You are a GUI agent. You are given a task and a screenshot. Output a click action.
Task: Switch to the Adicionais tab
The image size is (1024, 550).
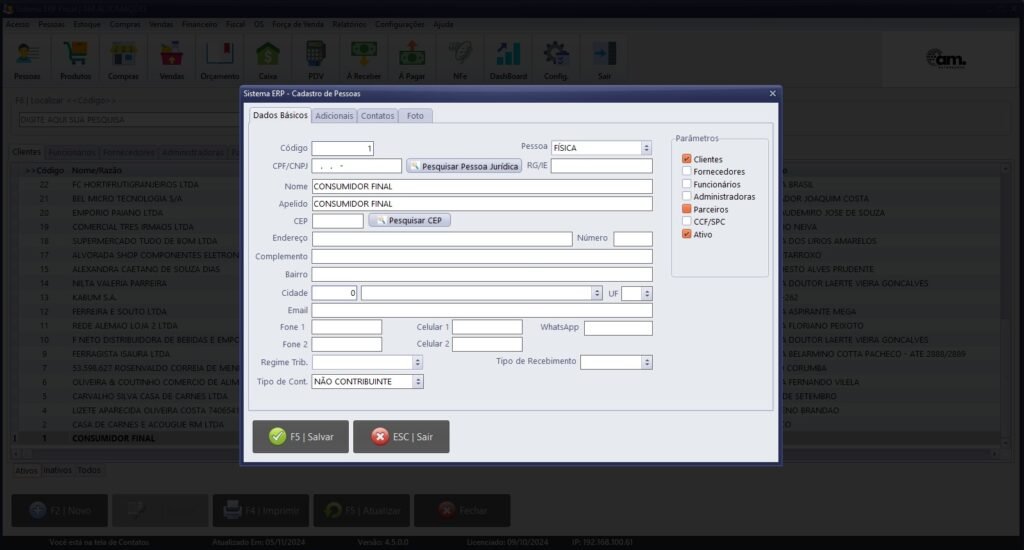pyautogui.click(x=334, y=116)
